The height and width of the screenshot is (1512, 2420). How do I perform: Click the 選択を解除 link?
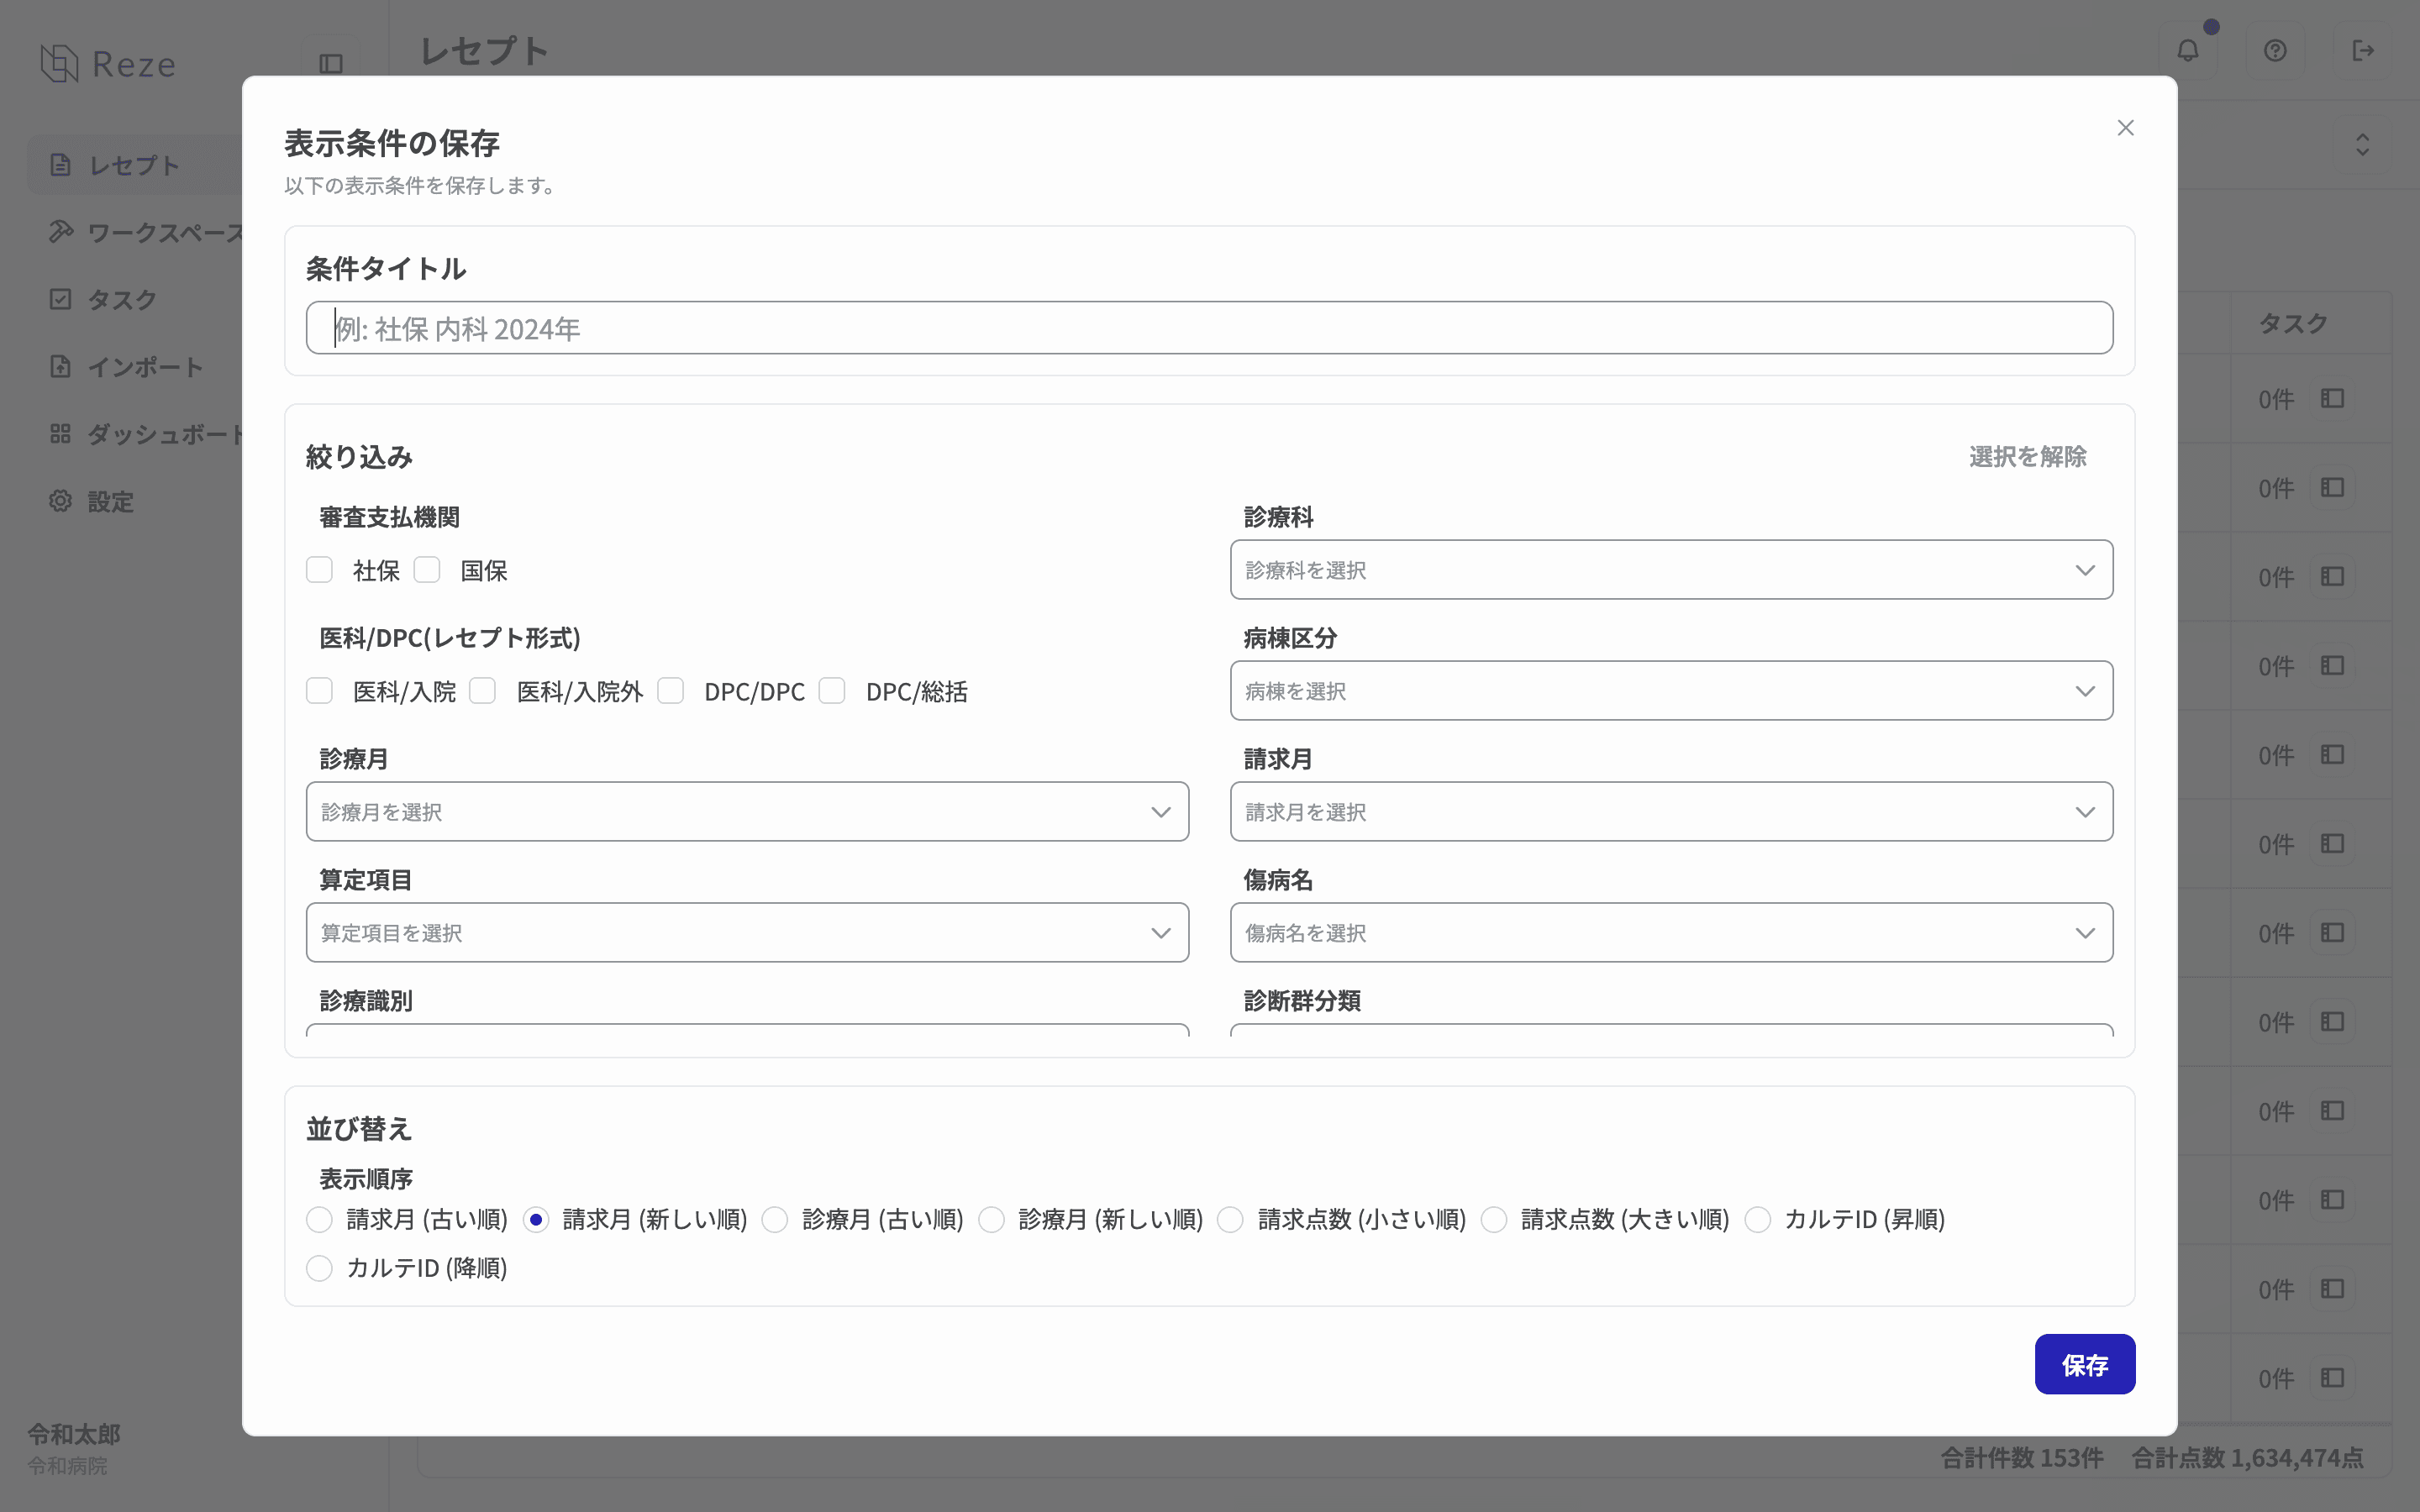pos(2027,457)
